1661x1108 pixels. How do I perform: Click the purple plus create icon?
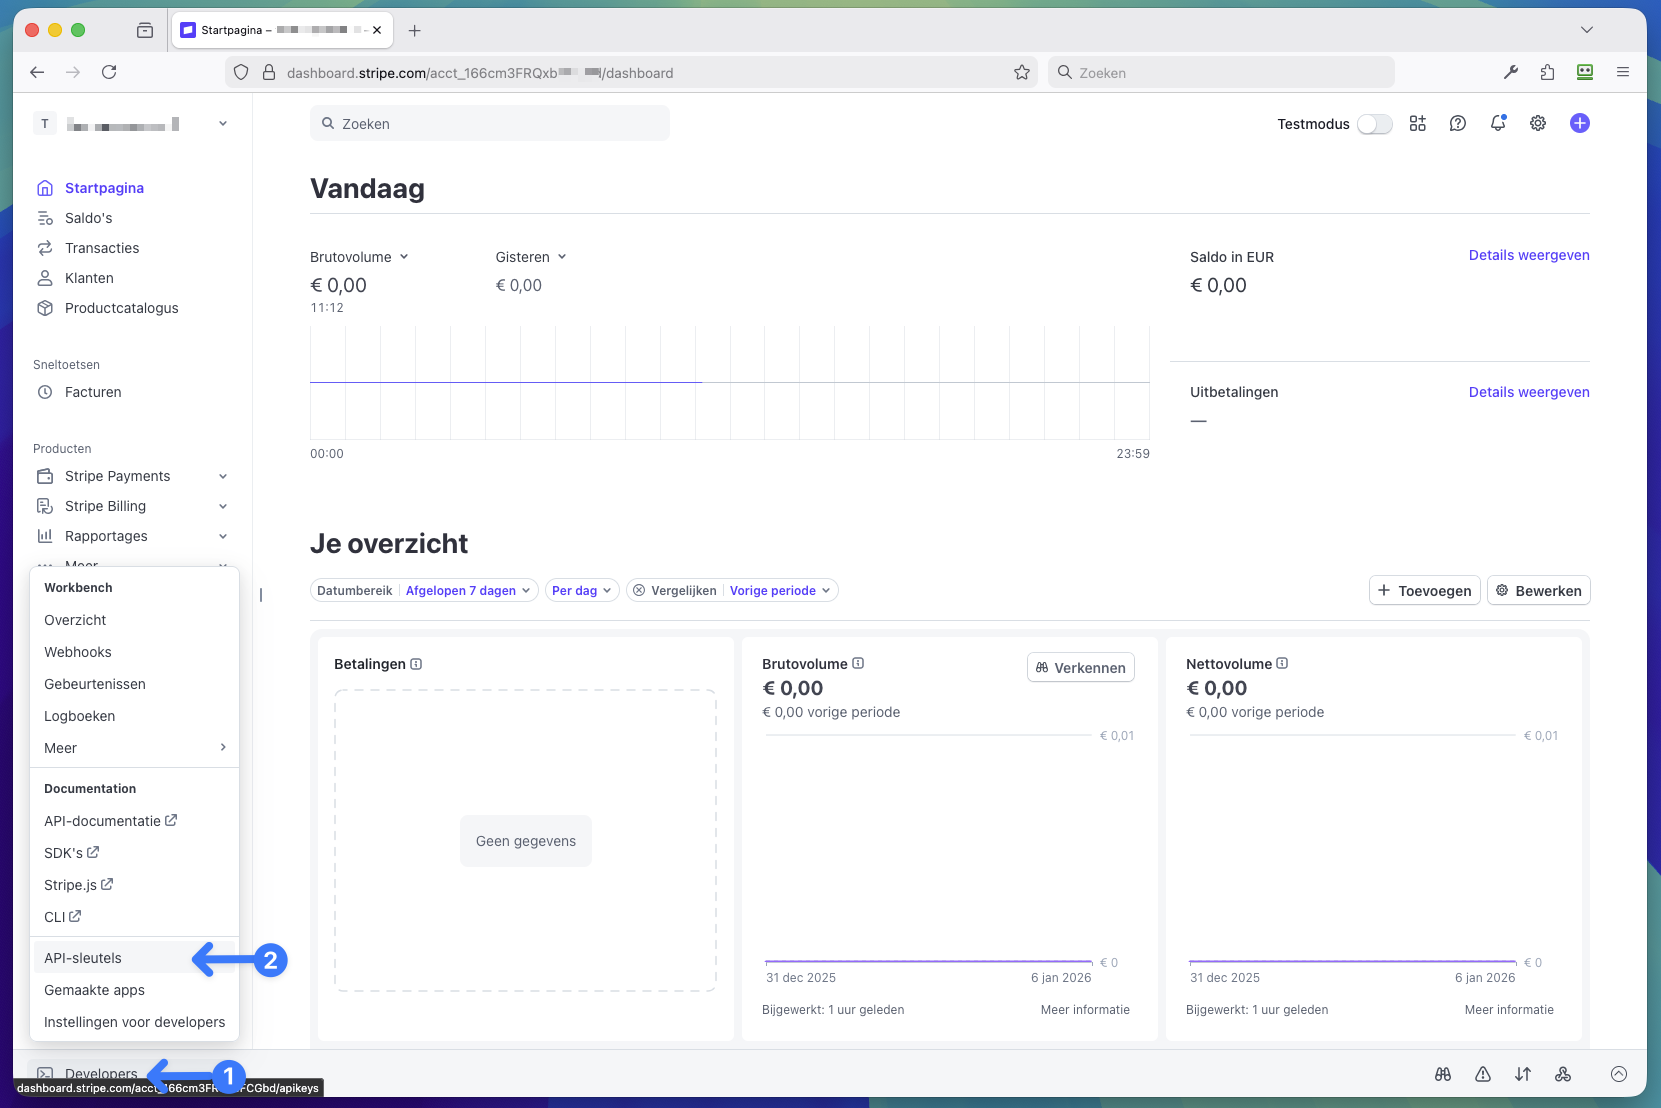click(x=1580, y=123)
